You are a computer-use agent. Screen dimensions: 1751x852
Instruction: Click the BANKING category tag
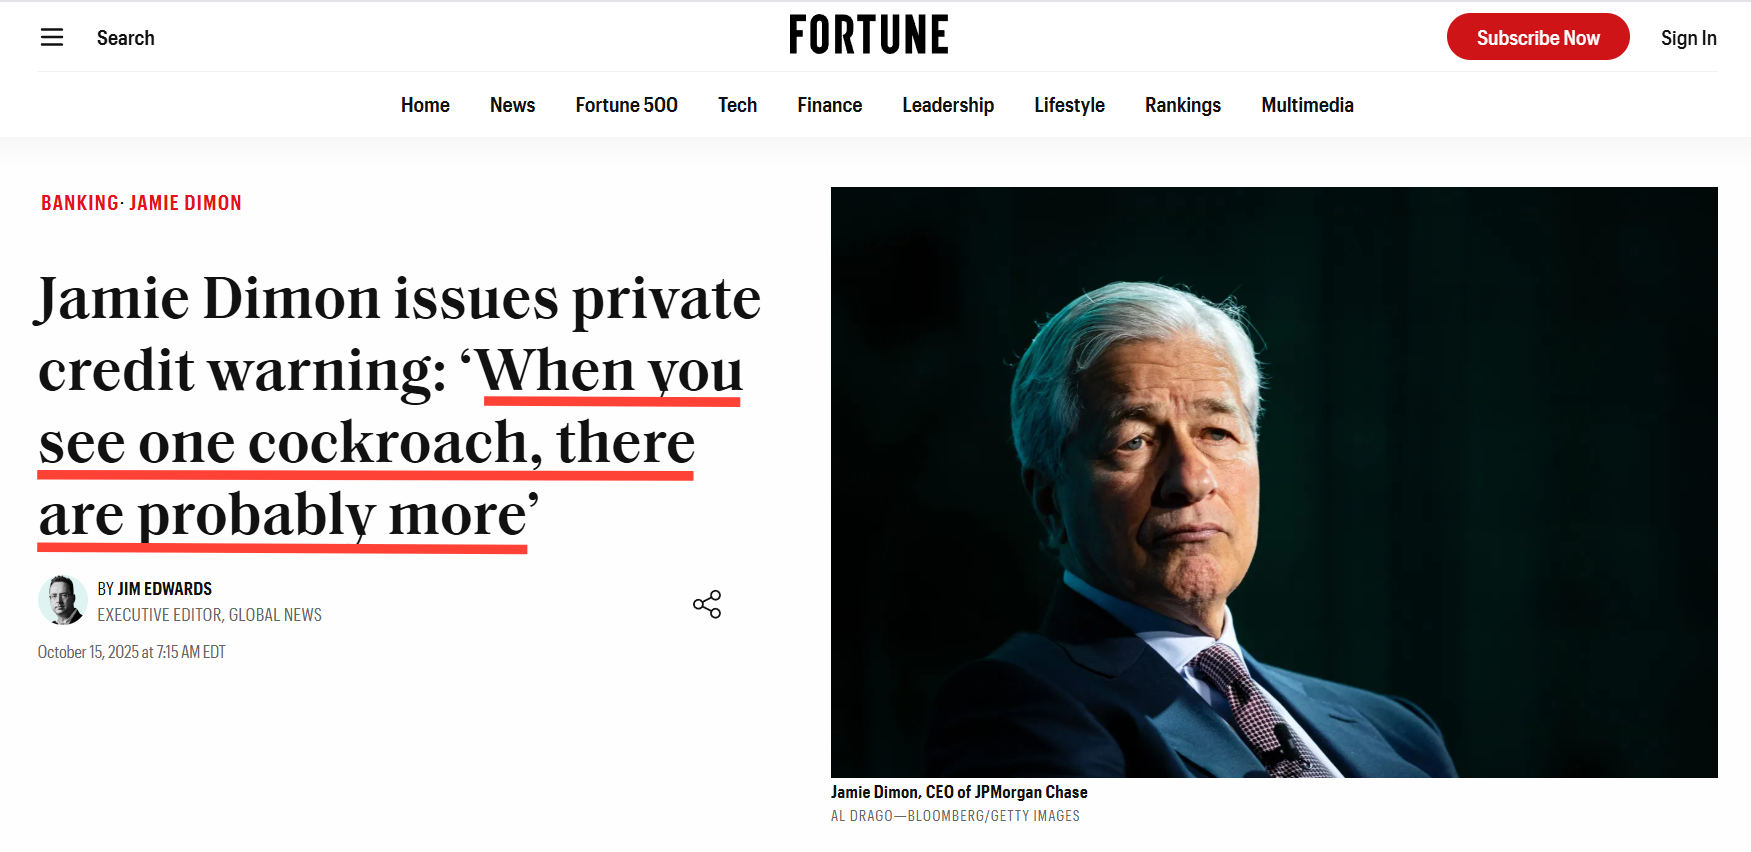pos(79,203)
